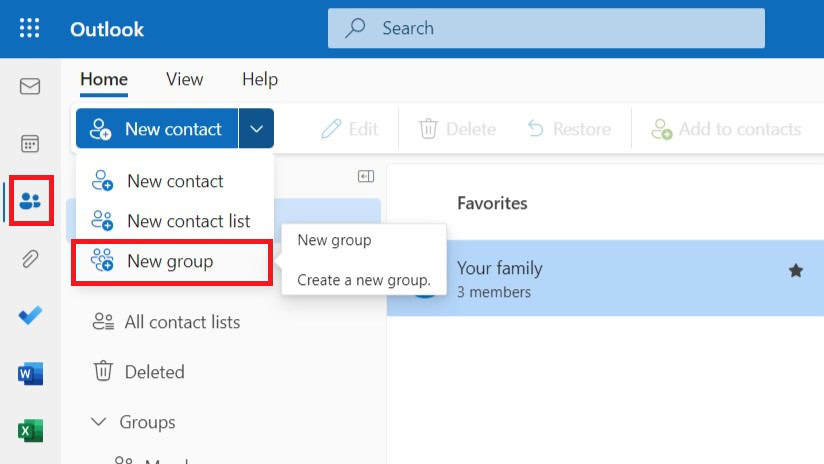Viewport: 824px width, 464px height.
Task: Open the Calendar icon in sidebar
Action: pos(30,144)
